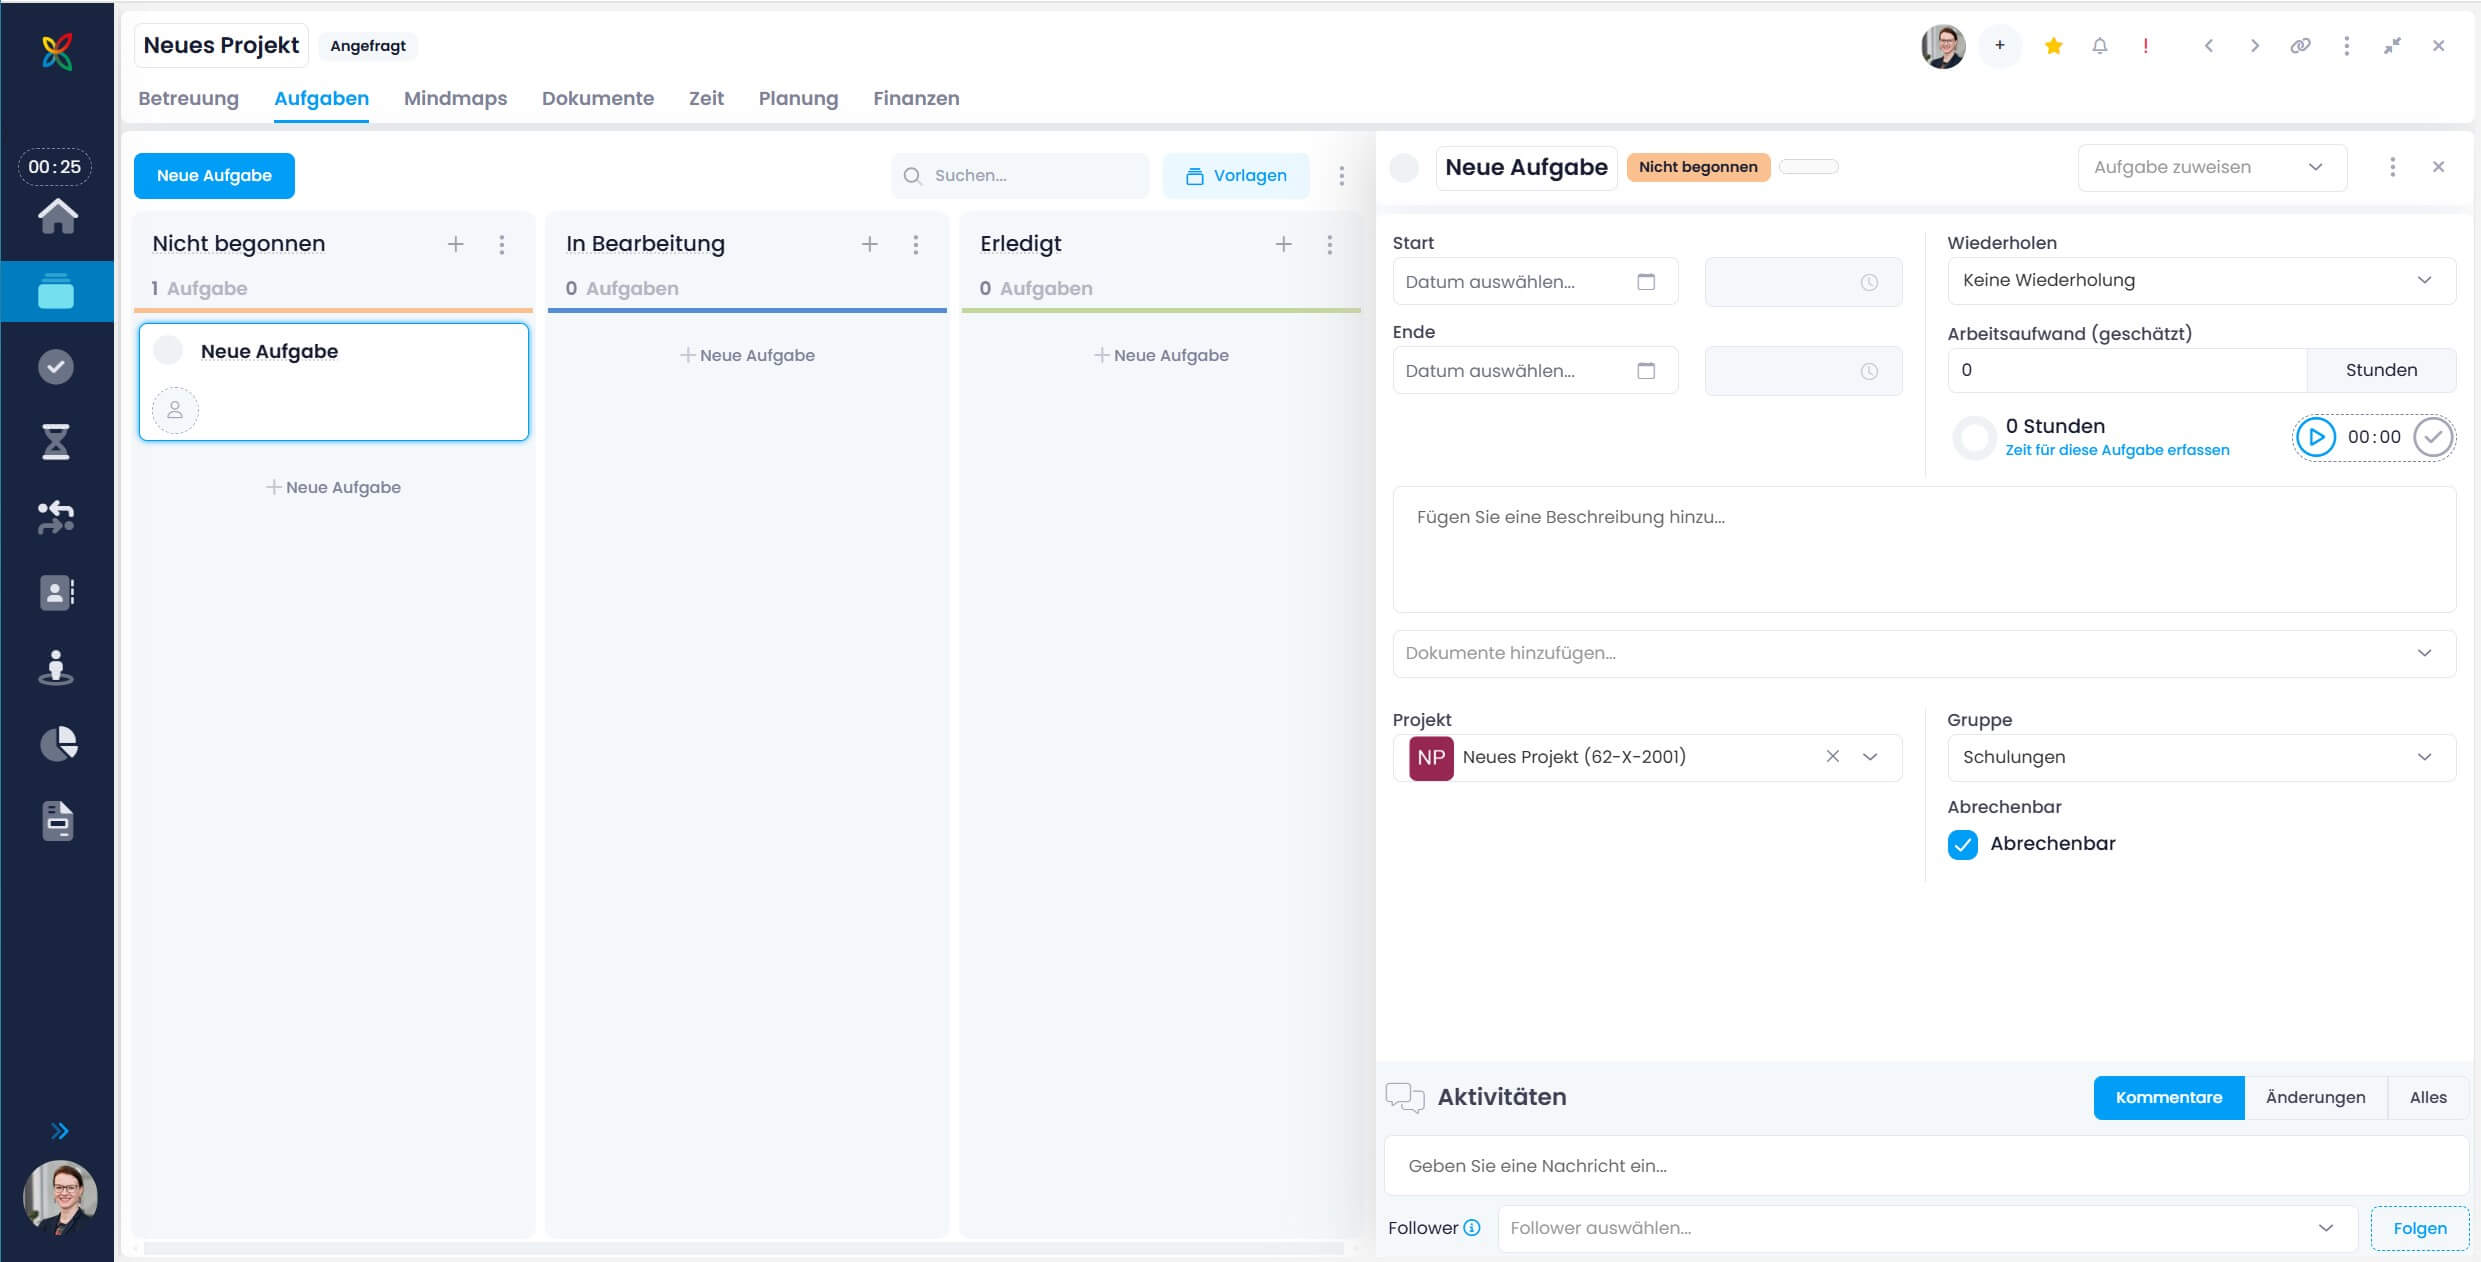Click the project member avatar in header
This screenshot has width=2481, height=1262.
click(x=1943, y=46)
